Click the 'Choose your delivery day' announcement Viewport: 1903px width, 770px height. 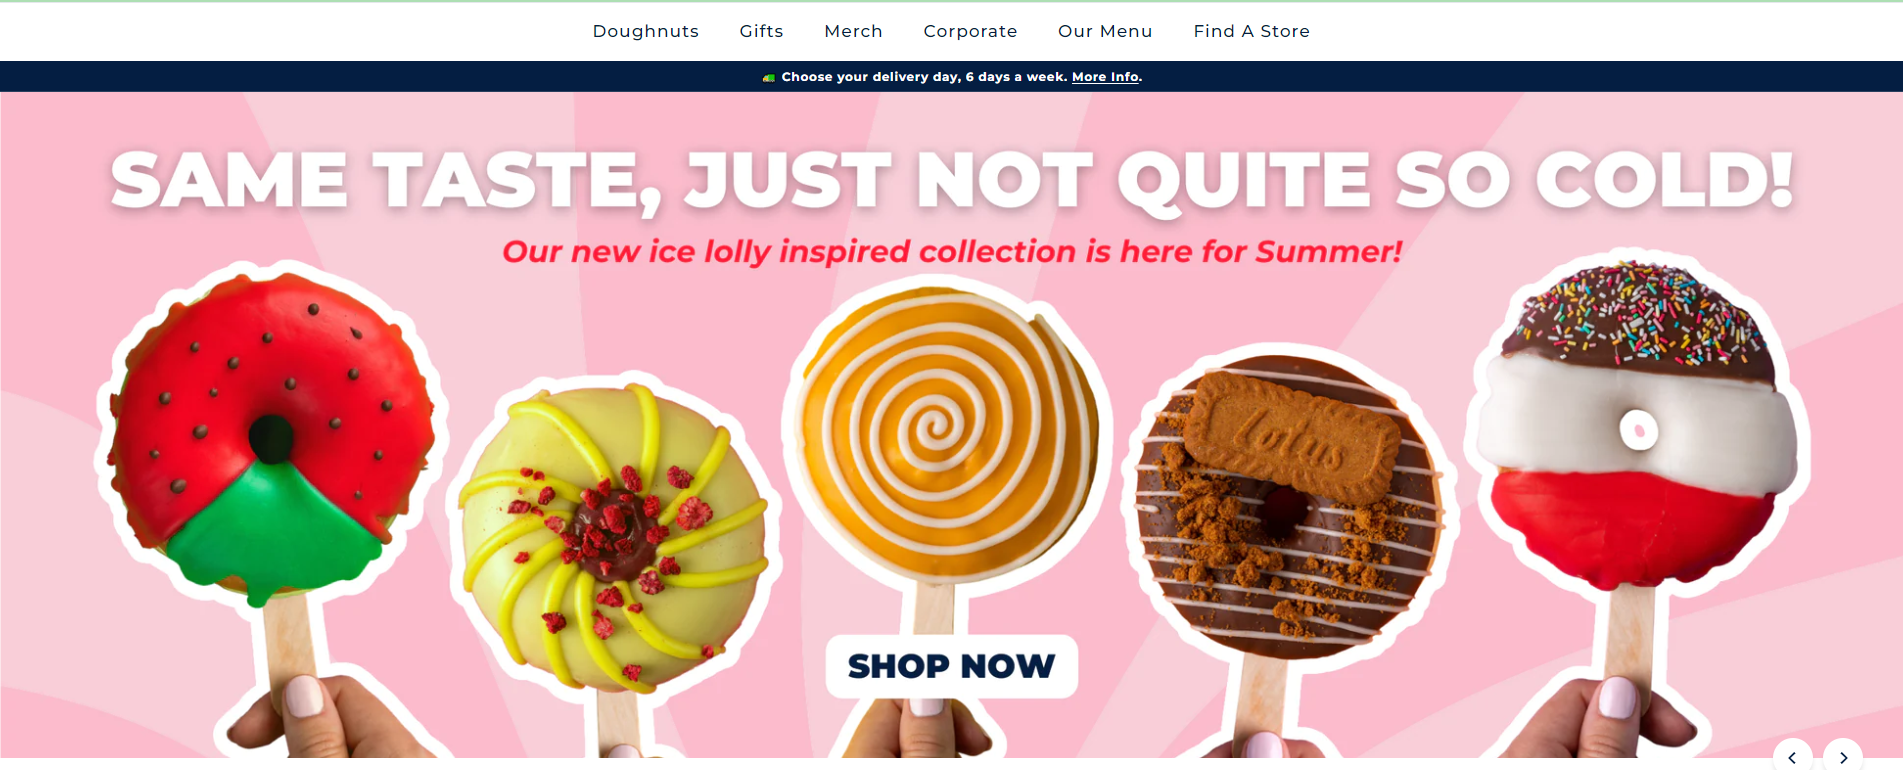pyautogui.click(x=925, y=77)
